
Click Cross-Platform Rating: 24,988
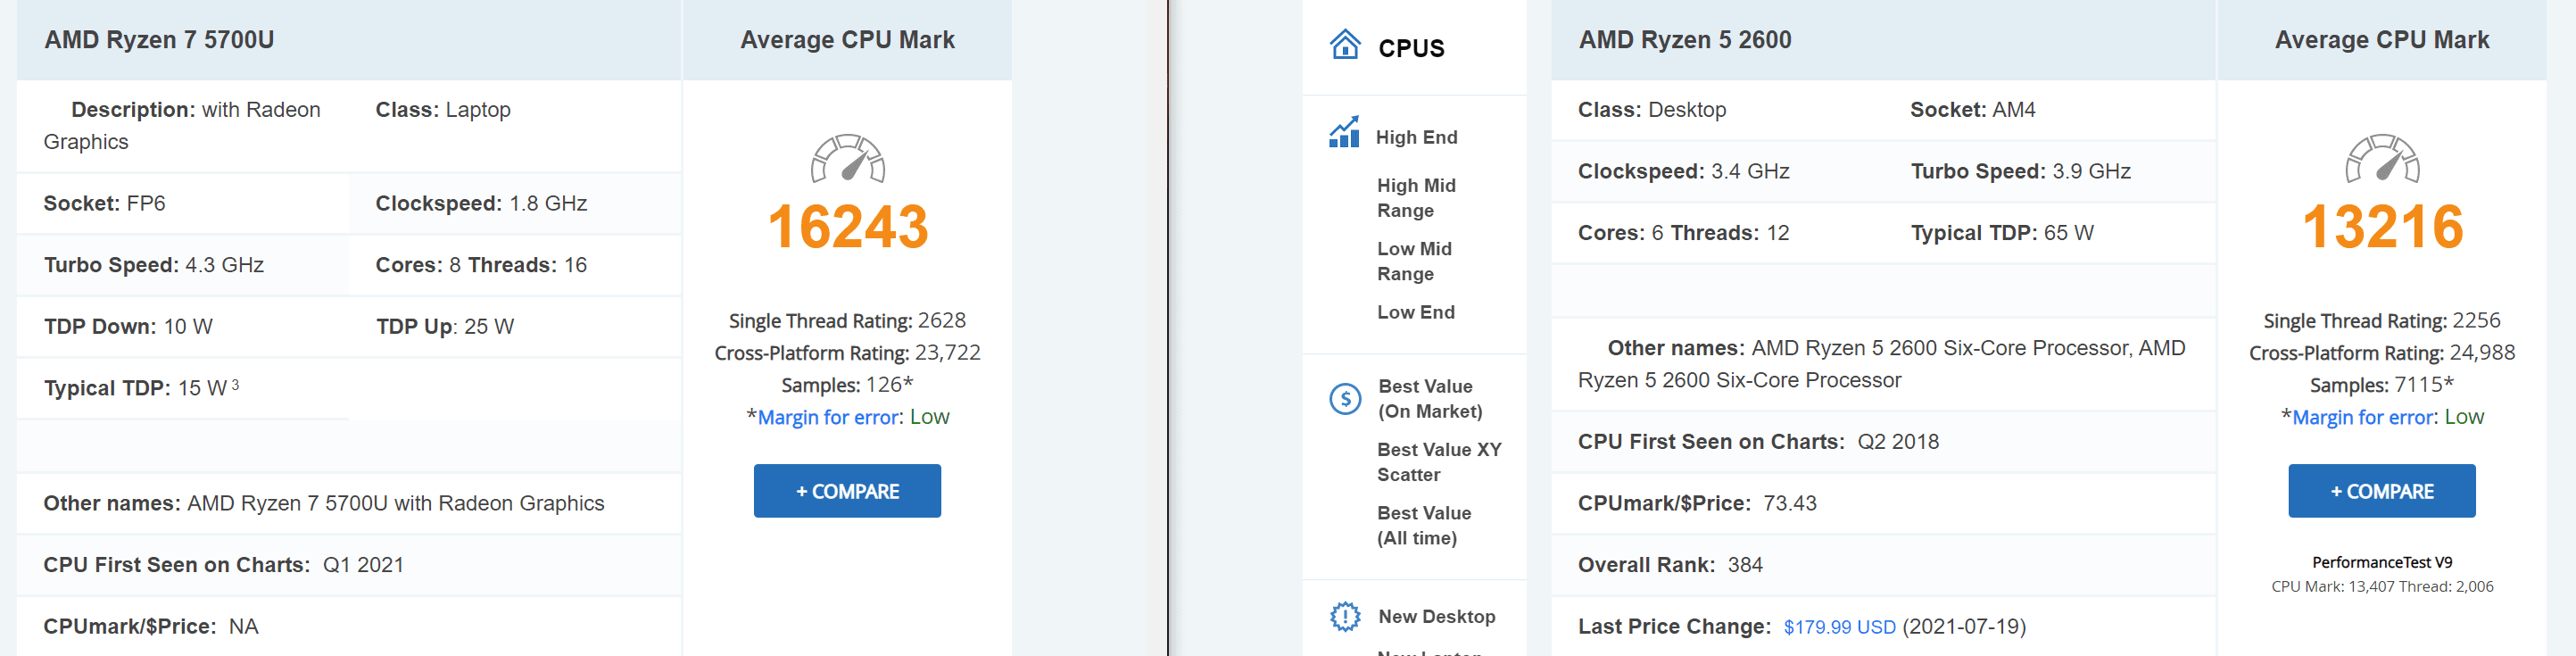coord(2382,353)
